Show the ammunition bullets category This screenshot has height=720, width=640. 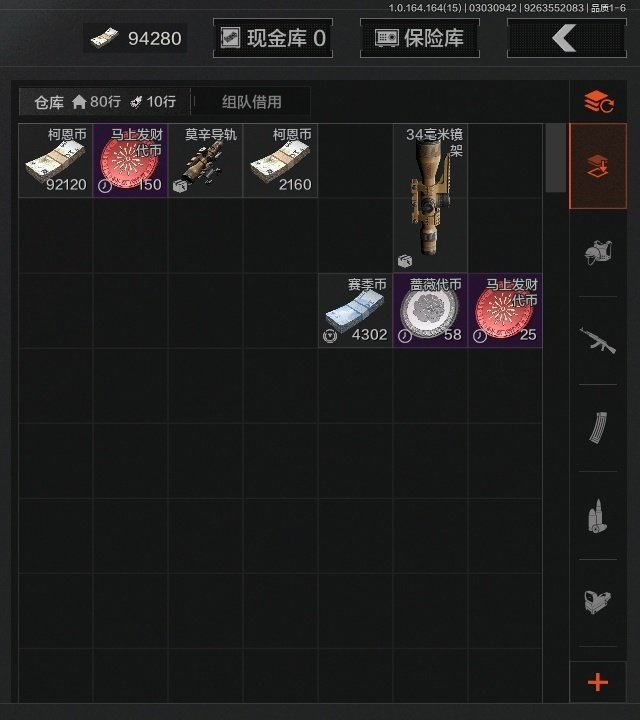[x=598, y=515]
